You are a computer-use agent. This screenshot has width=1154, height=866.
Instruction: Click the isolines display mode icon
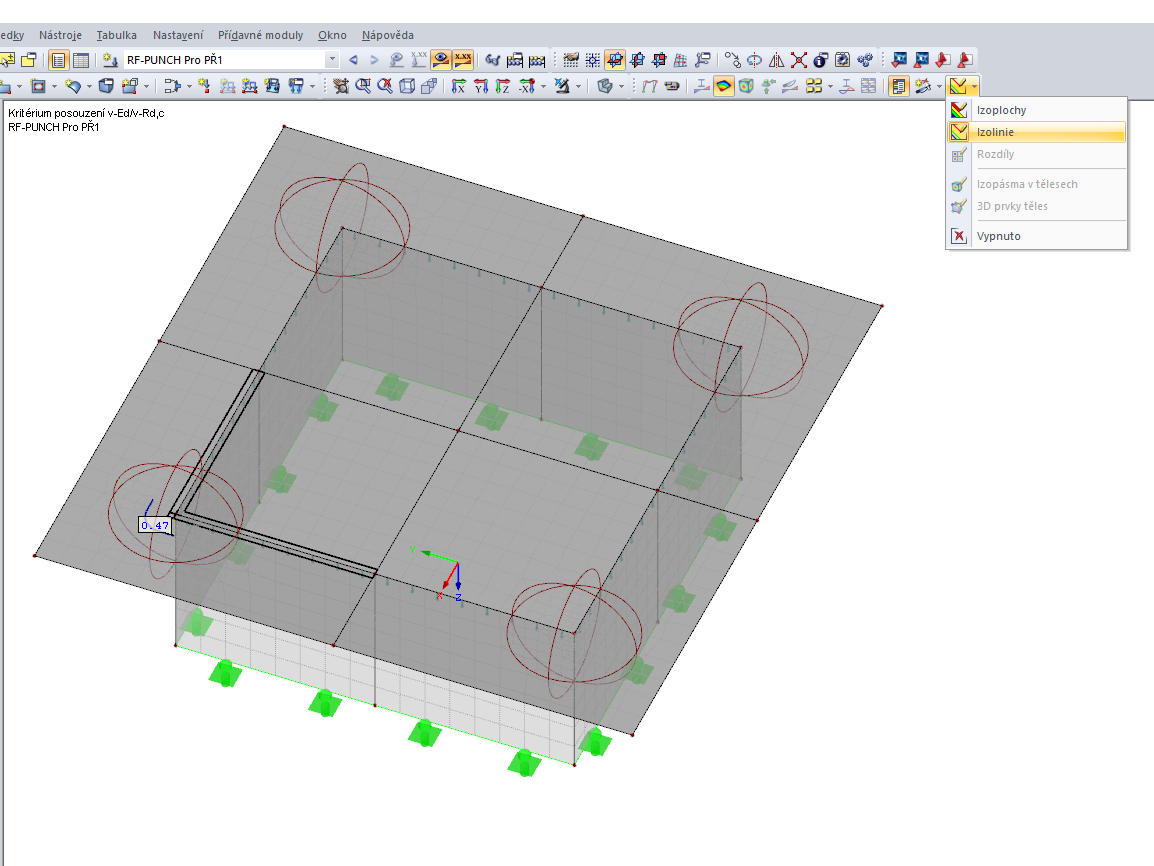957,86
